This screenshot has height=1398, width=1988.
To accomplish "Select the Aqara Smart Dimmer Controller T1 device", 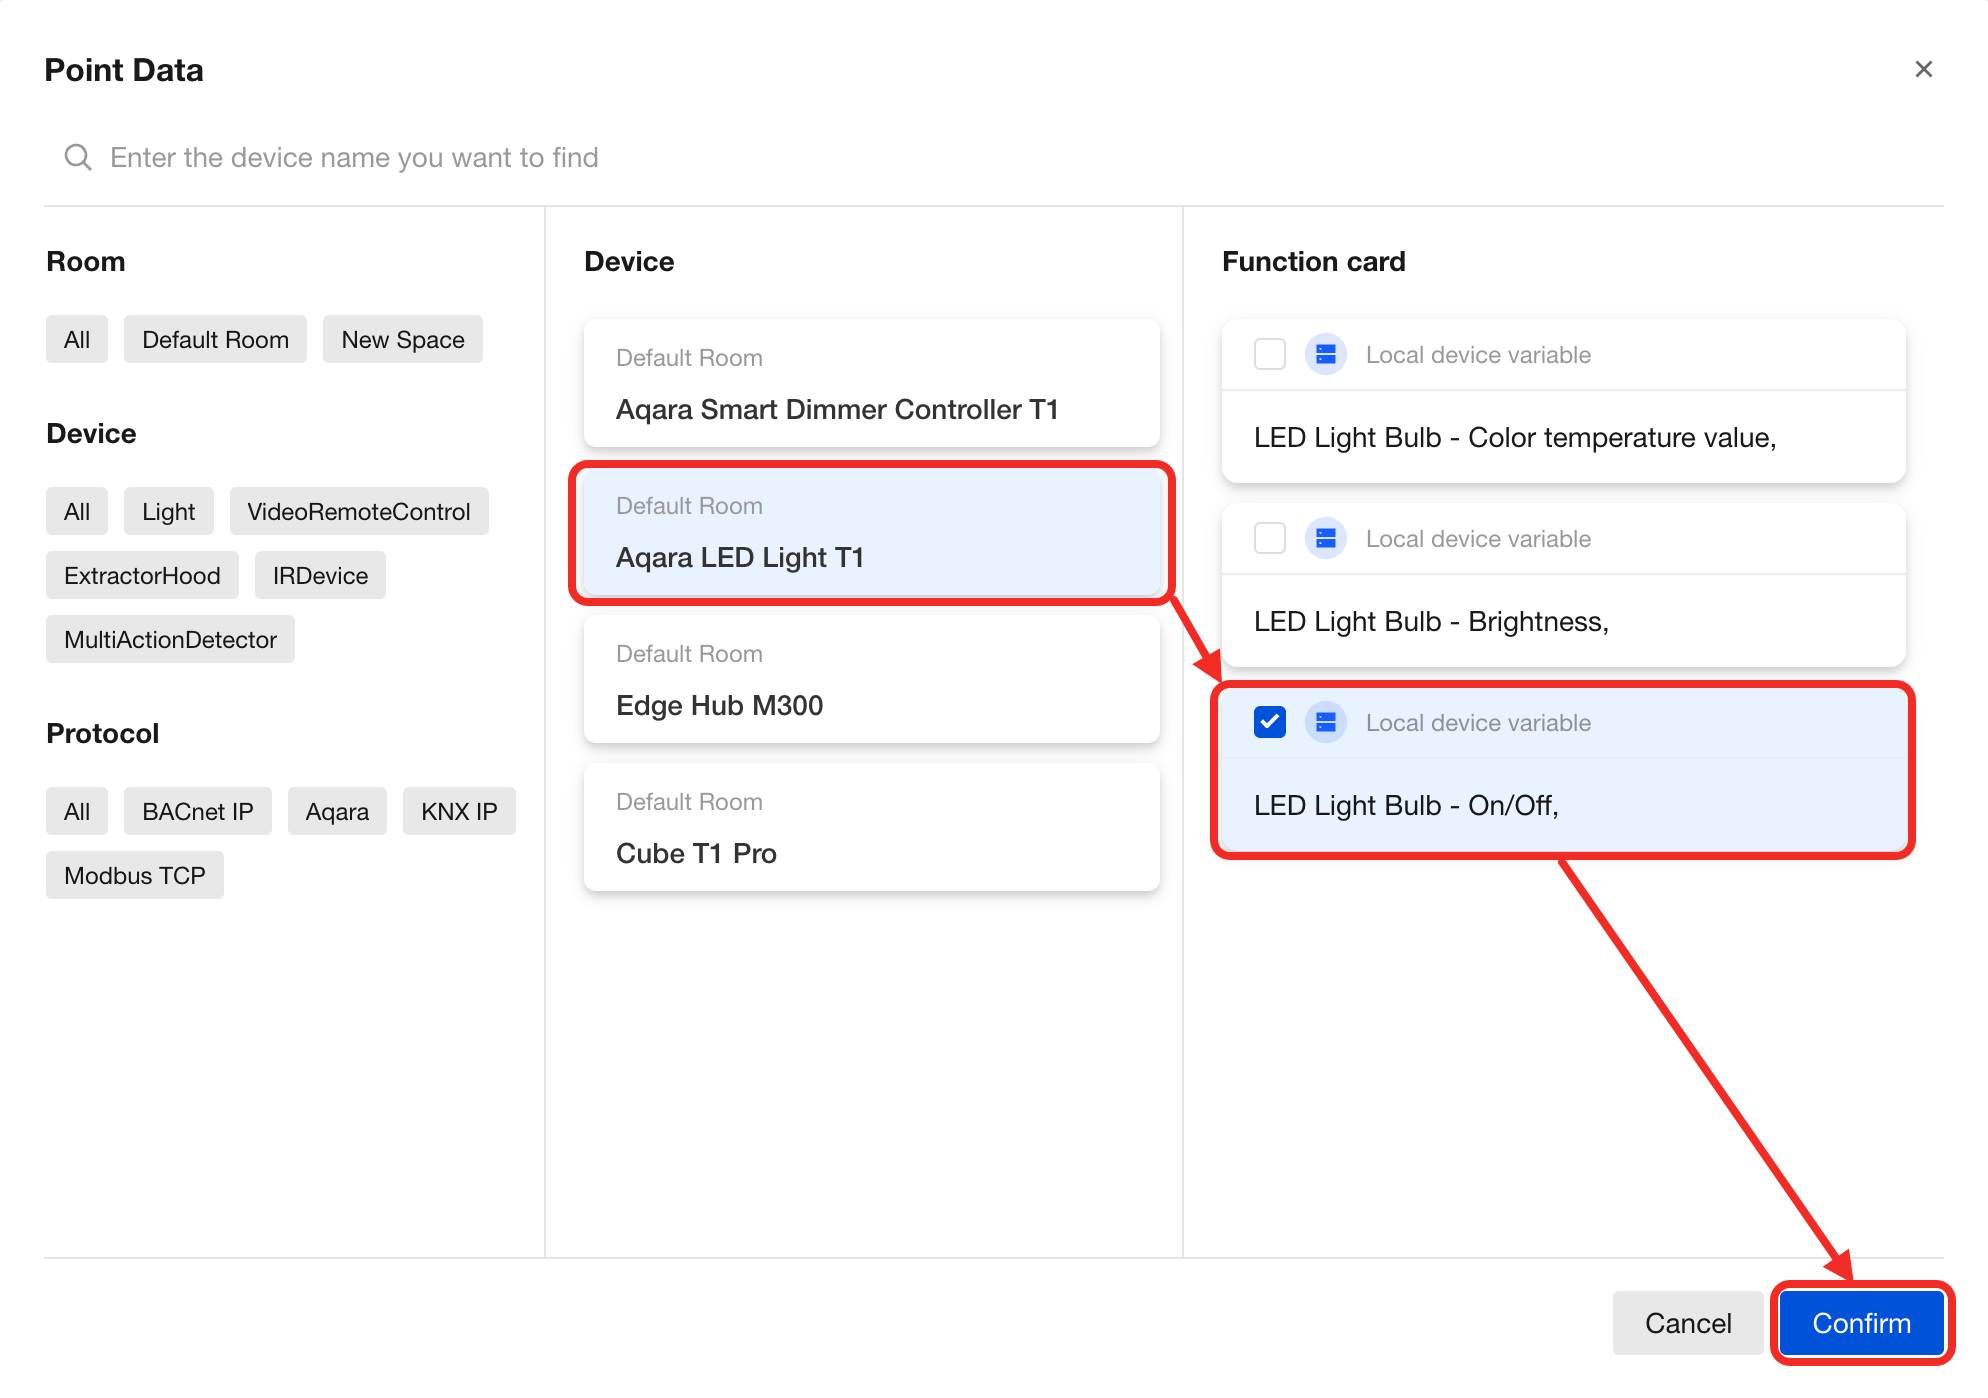I will 871,385.
